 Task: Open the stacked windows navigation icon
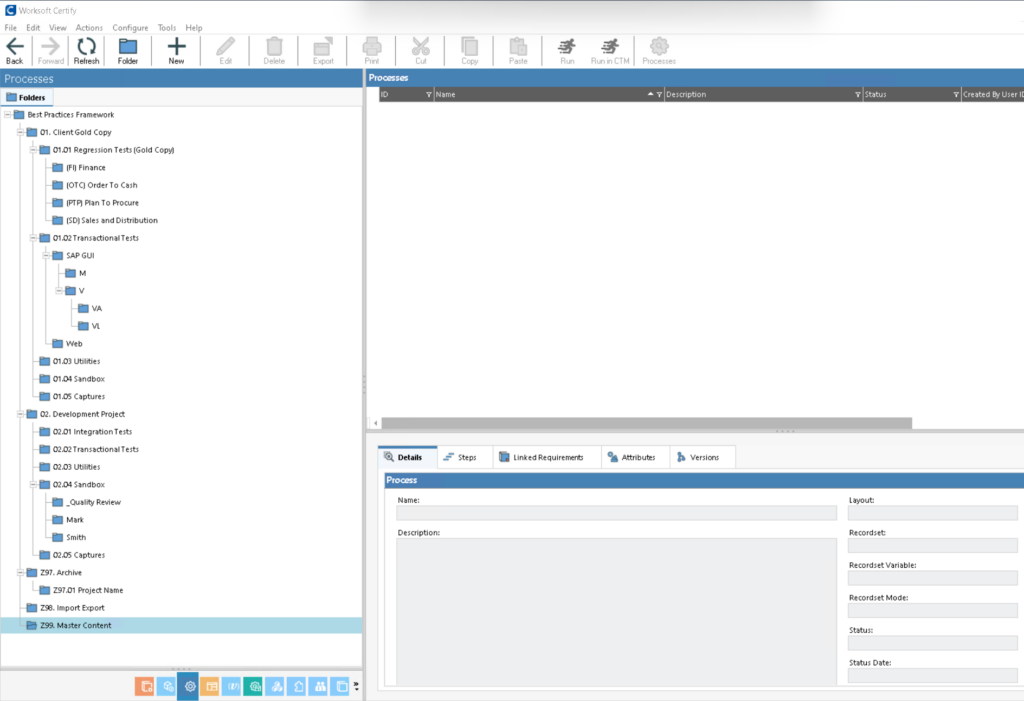point(340,686)
